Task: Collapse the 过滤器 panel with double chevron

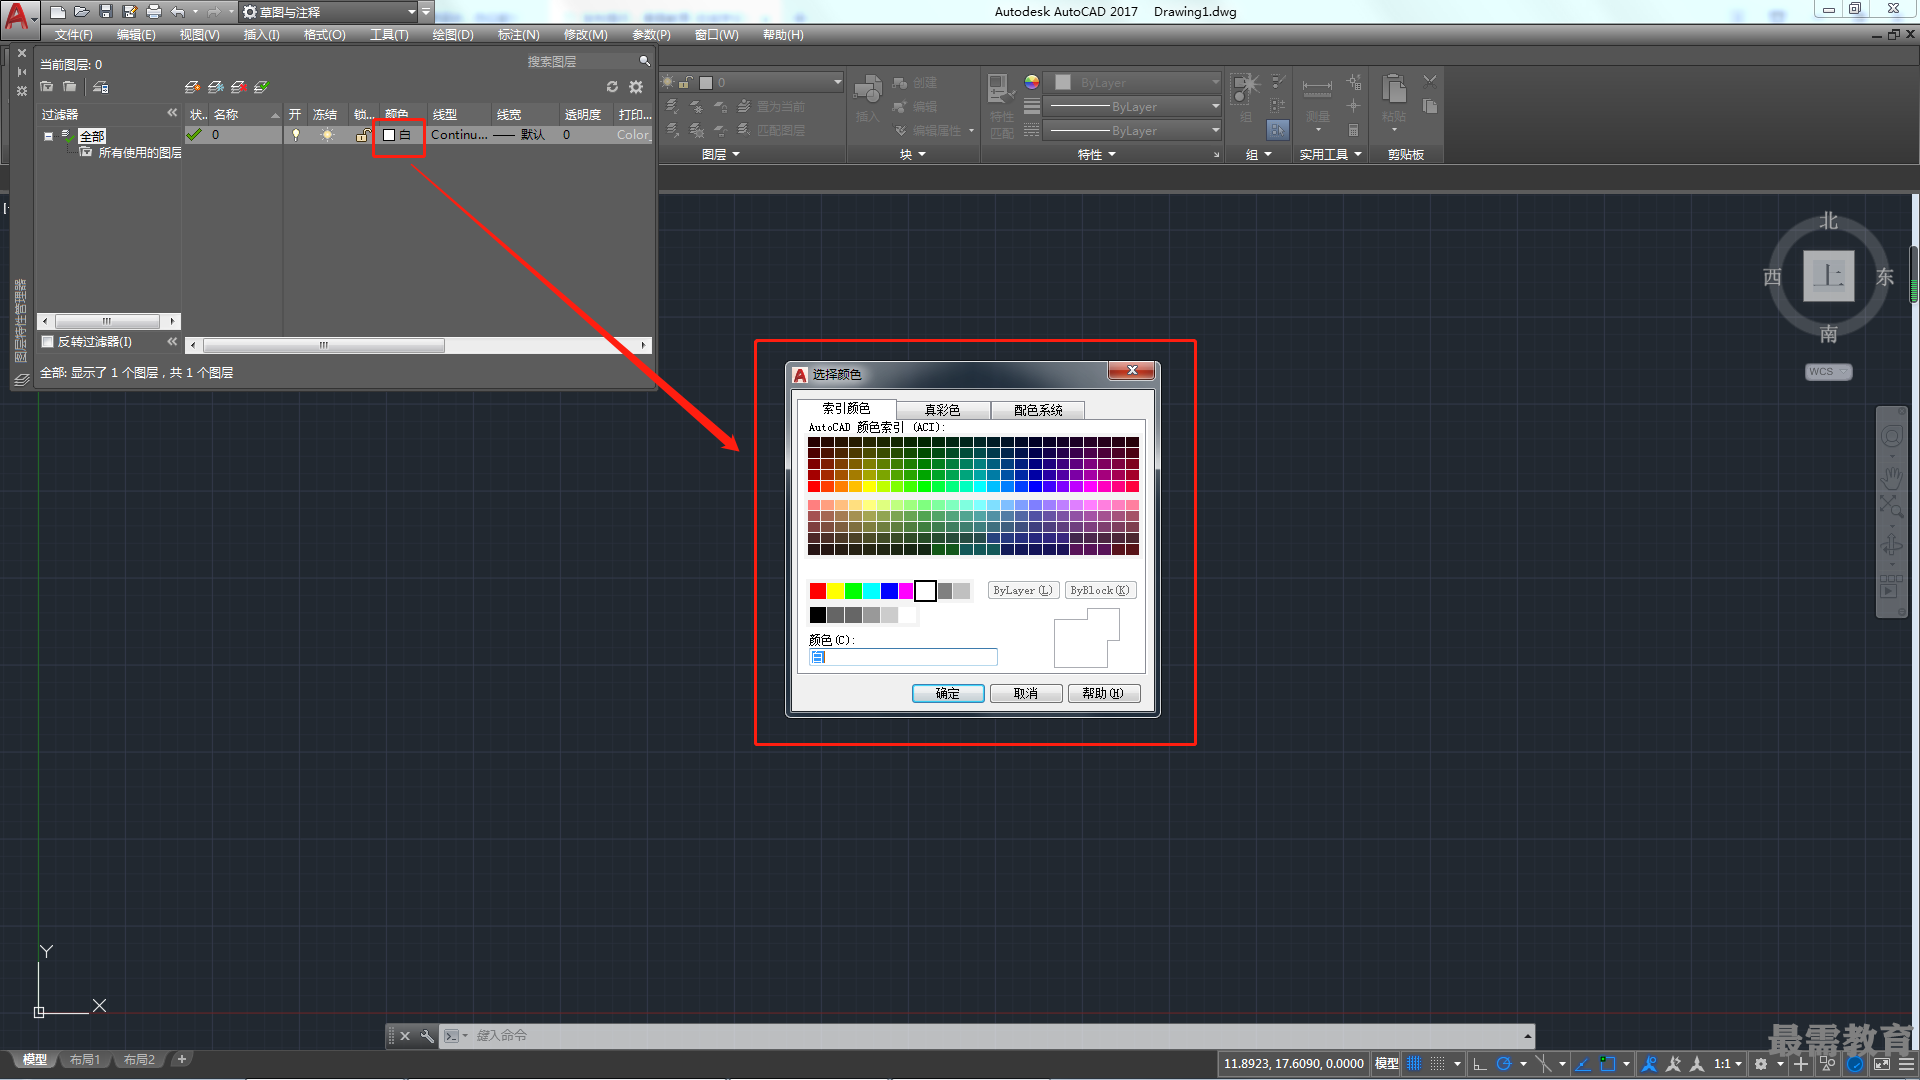Action: 172,113
